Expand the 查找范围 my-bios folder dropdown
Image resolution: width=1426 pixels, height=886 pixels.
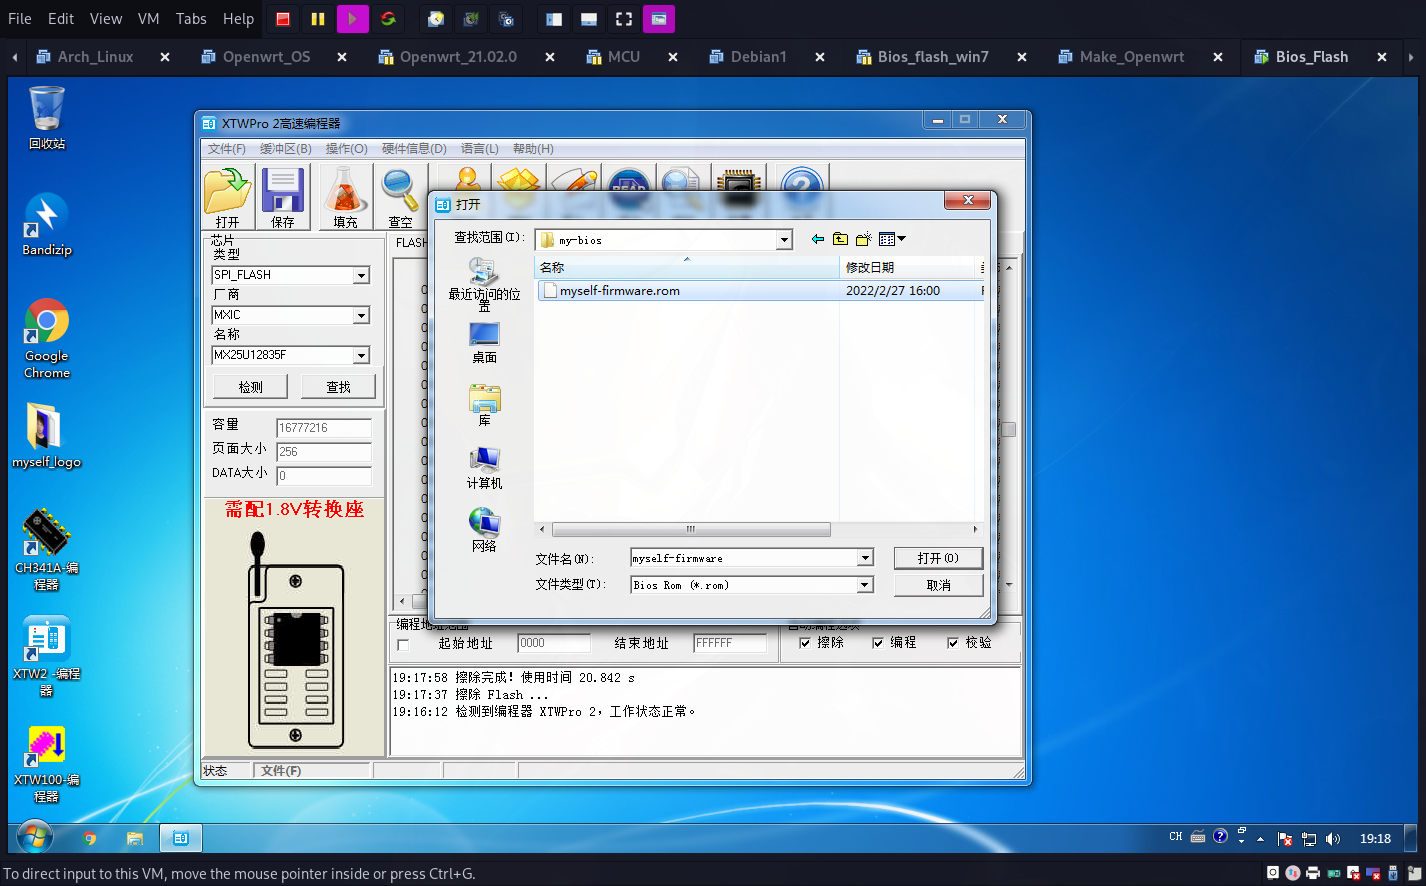click(x=784, y=240)
